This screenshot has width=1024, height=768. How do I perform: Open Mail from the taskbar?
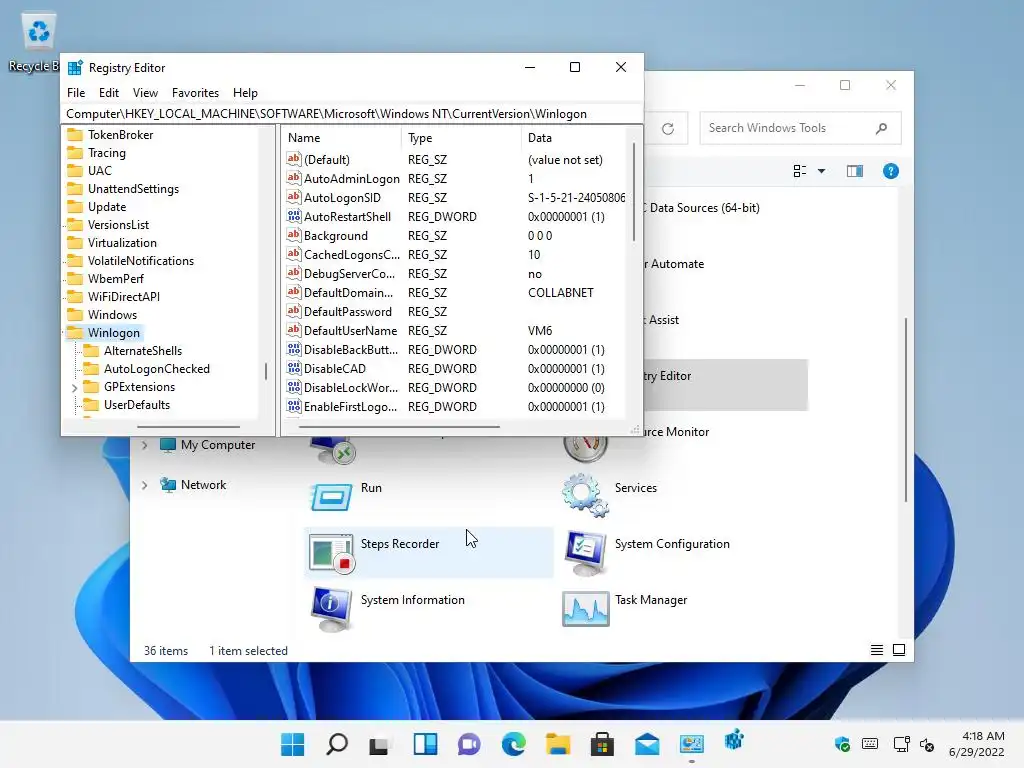pyautogui.click(x=647, y=744)
